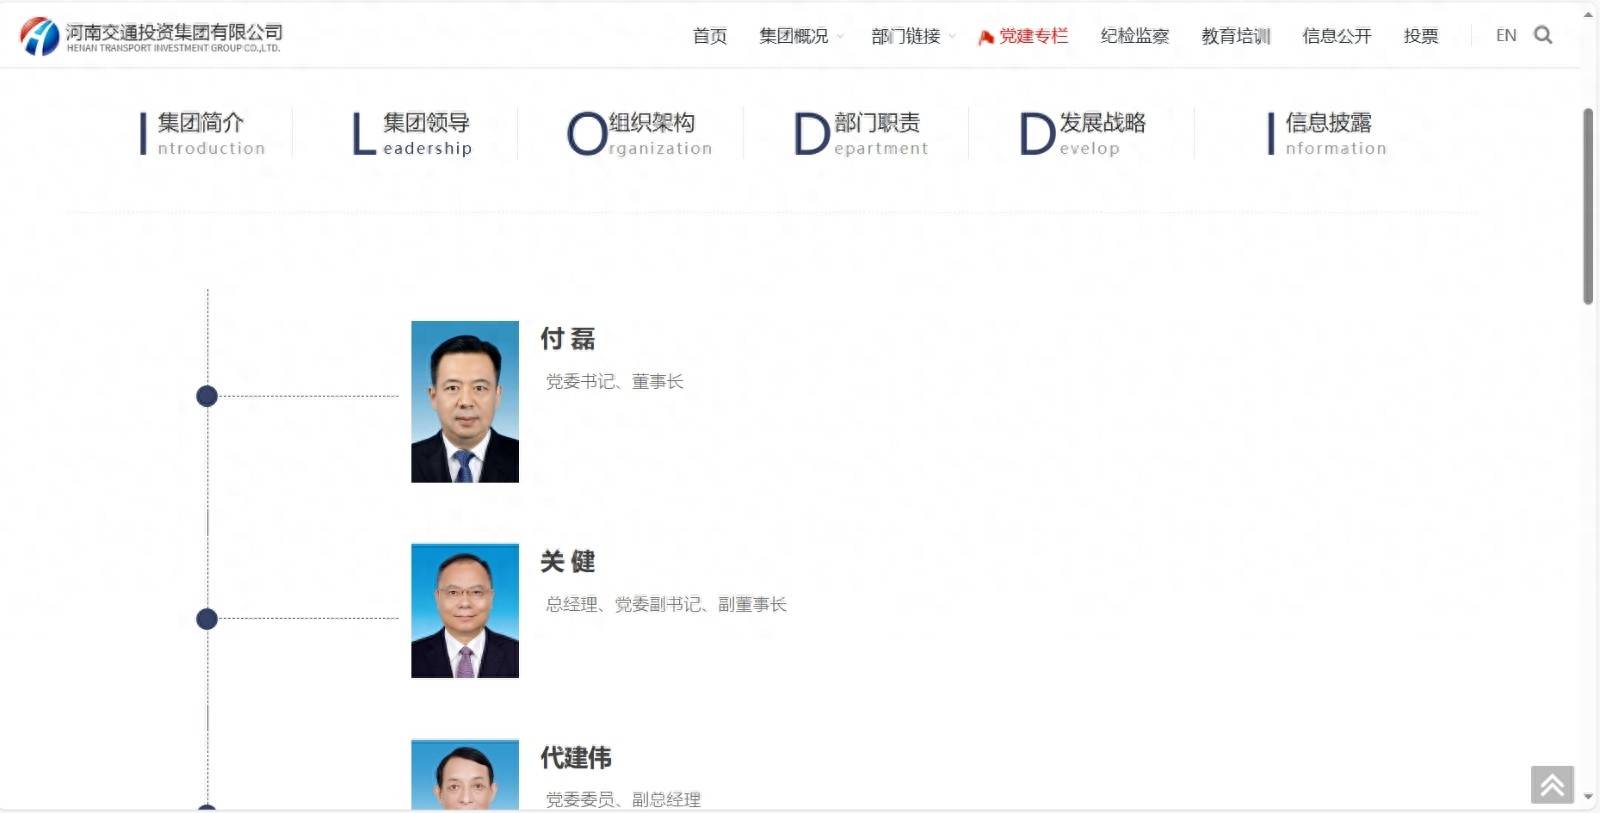Screen dimensions: 1600x813
Task: Open the 纪检监察 menu item
Action: (x=1134, y=36)
